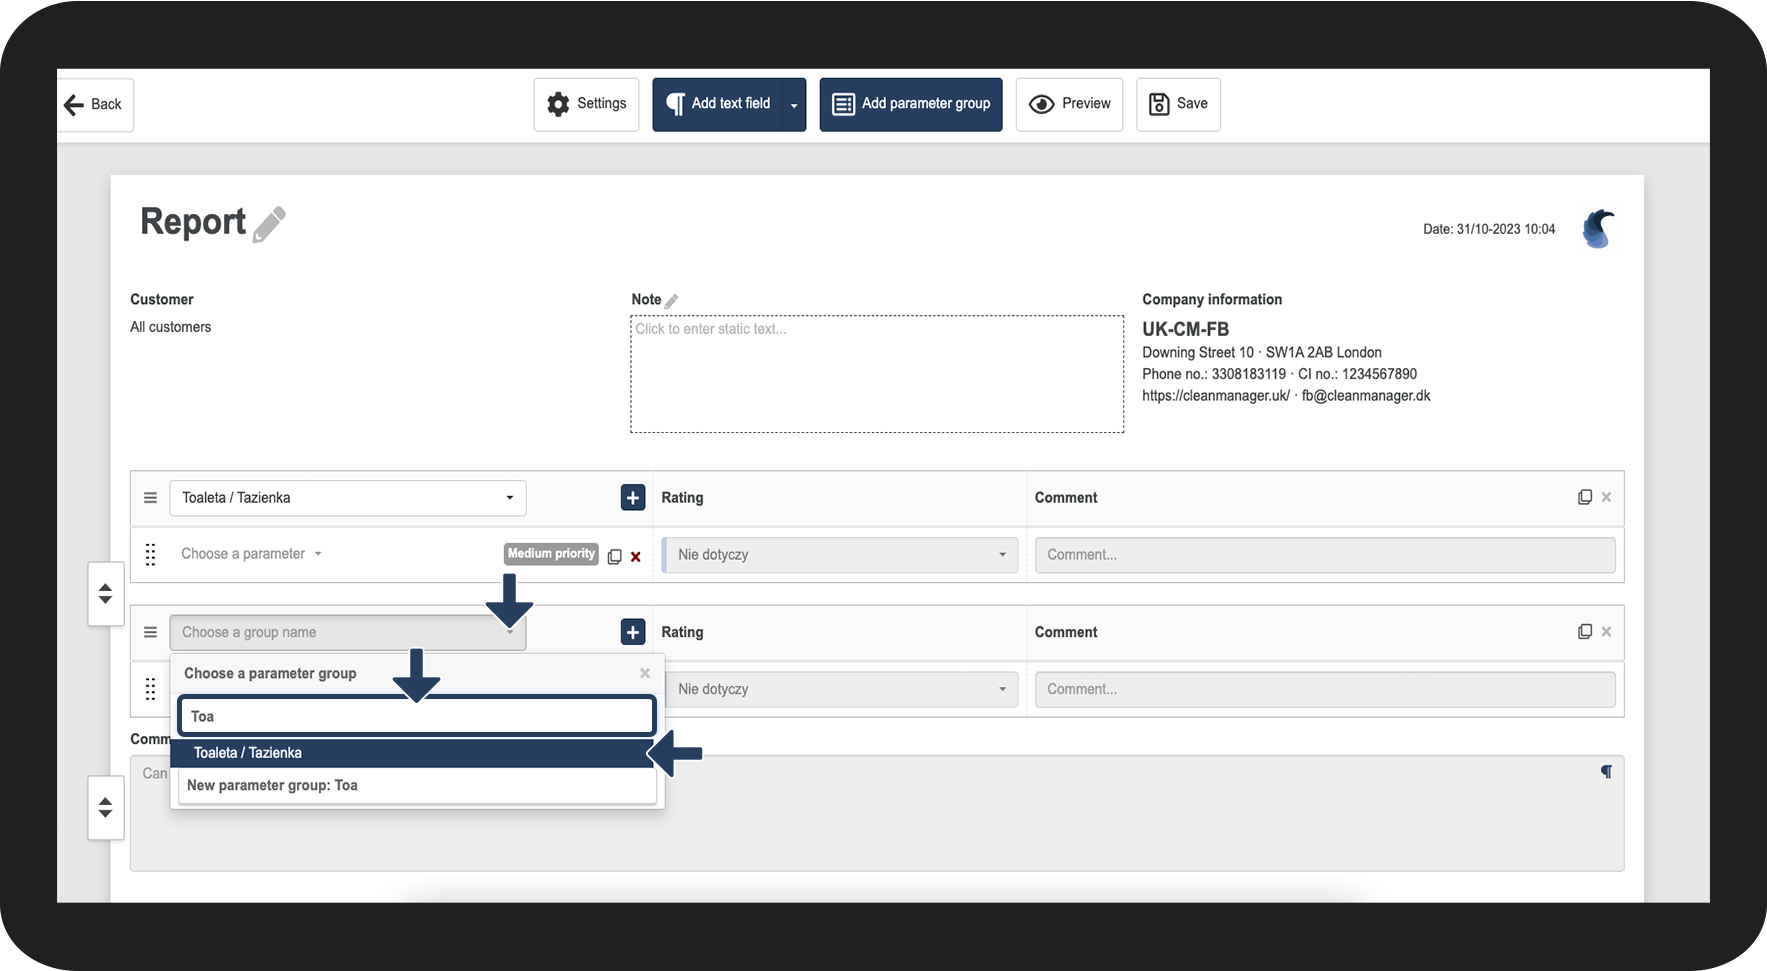Click the Add parameter group button

point(911,104)
